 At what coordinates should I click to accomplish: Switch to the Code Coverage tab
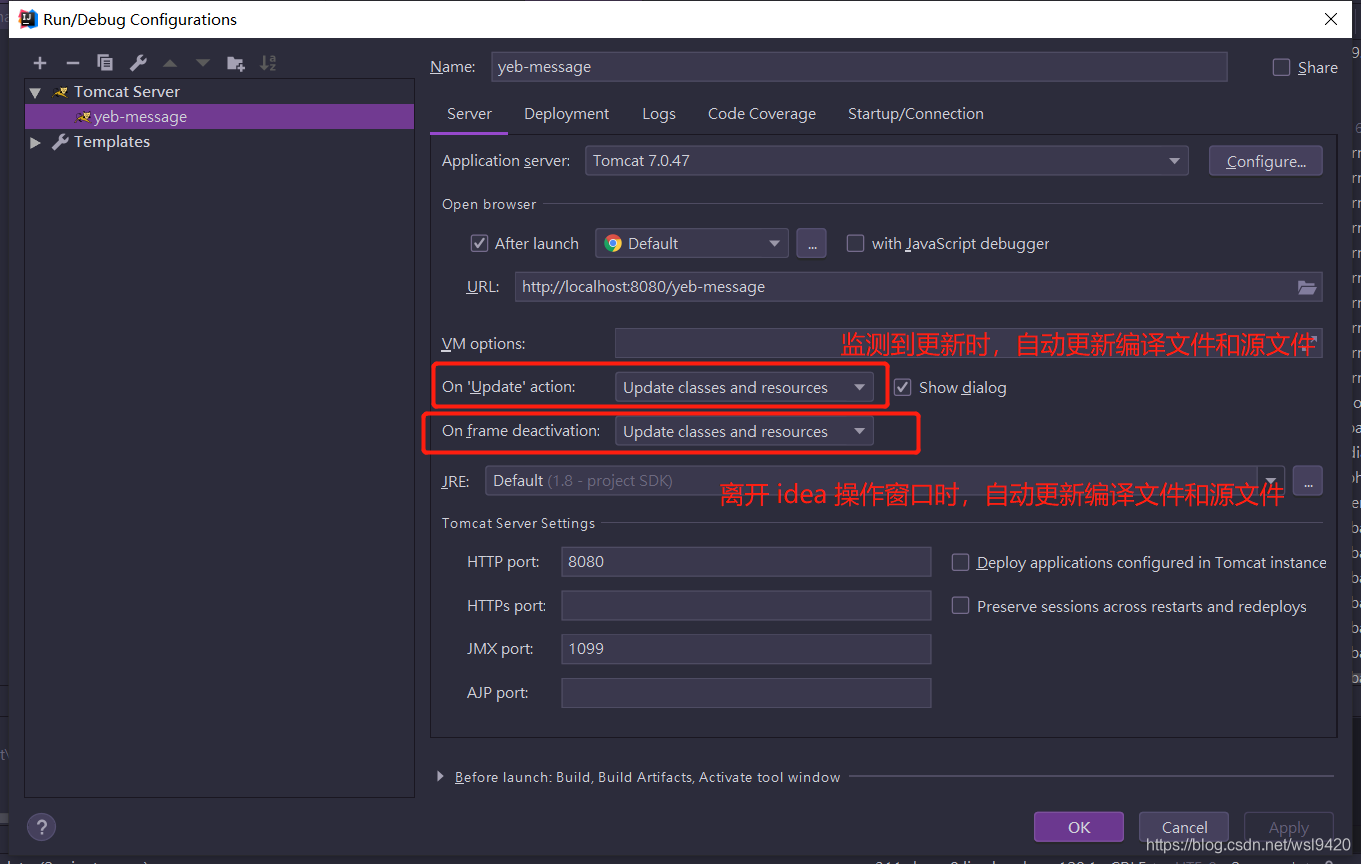762,114
